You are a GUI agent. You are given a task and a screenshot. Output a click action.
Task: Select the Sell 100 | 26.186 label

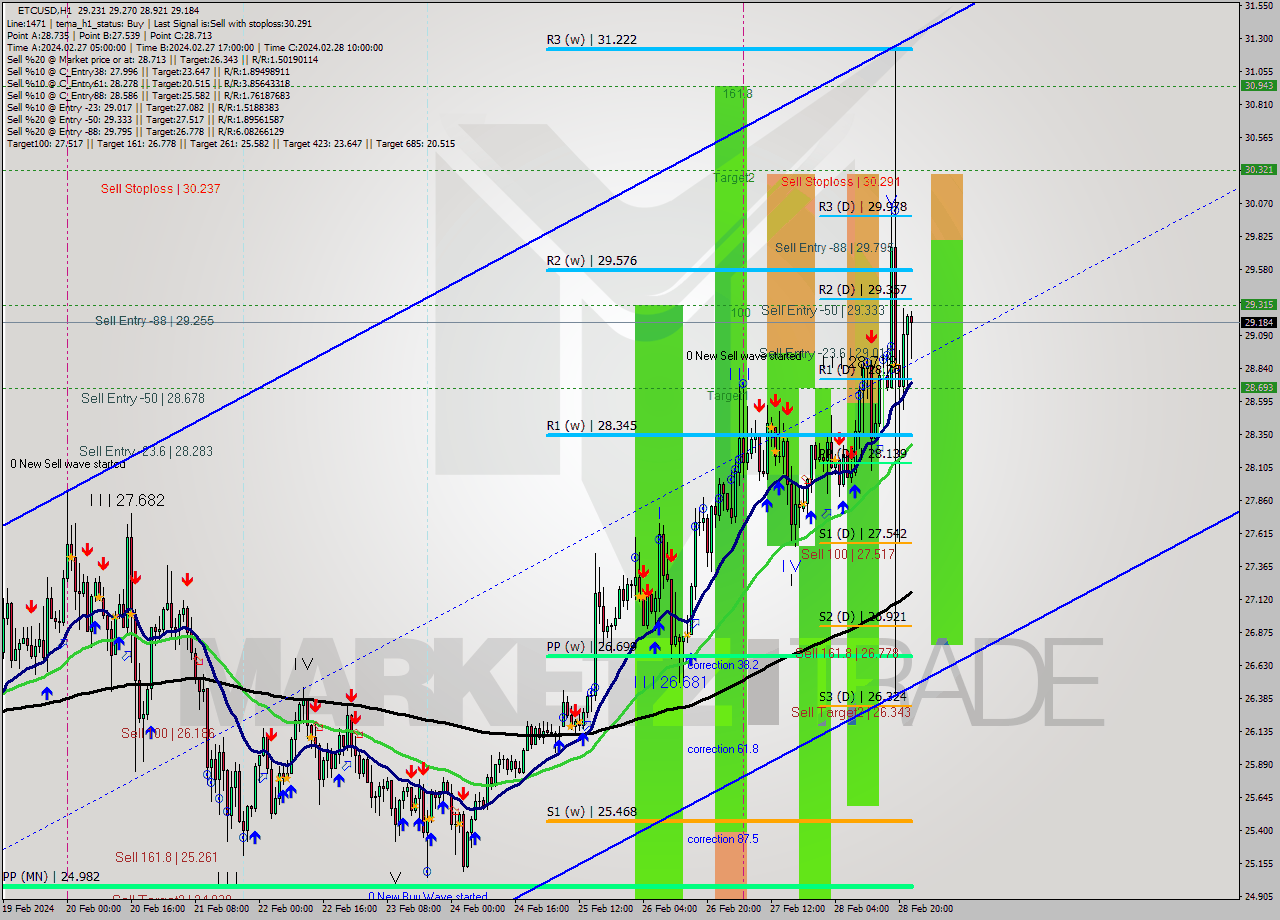[x=167, y=734]
